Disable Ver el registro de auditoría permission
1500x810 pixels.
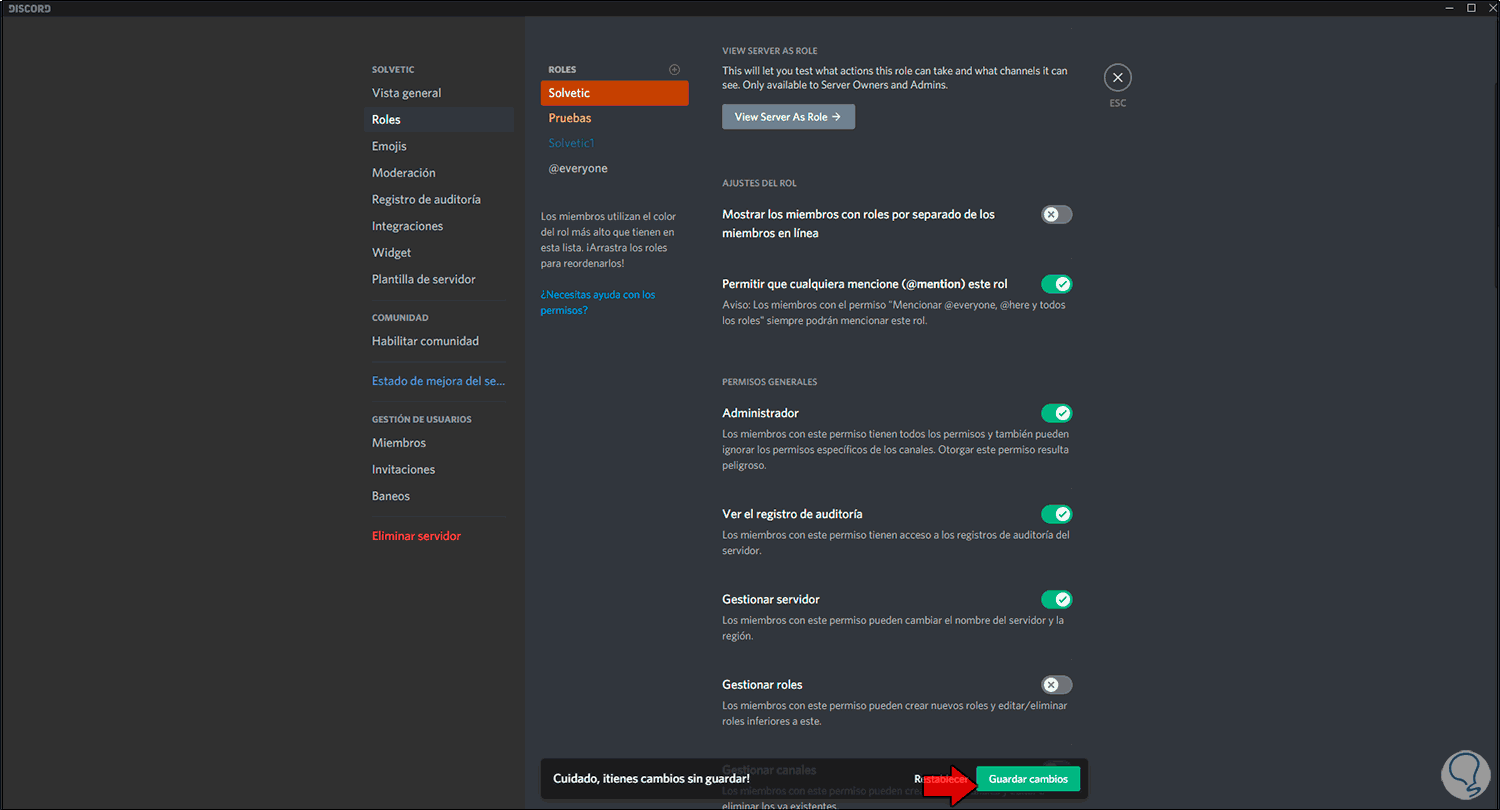pos(1056,514)
